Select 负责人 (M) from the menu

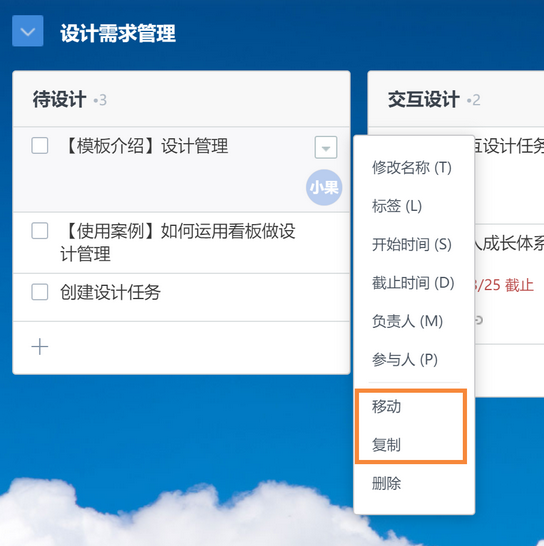(x=407, y=321)
